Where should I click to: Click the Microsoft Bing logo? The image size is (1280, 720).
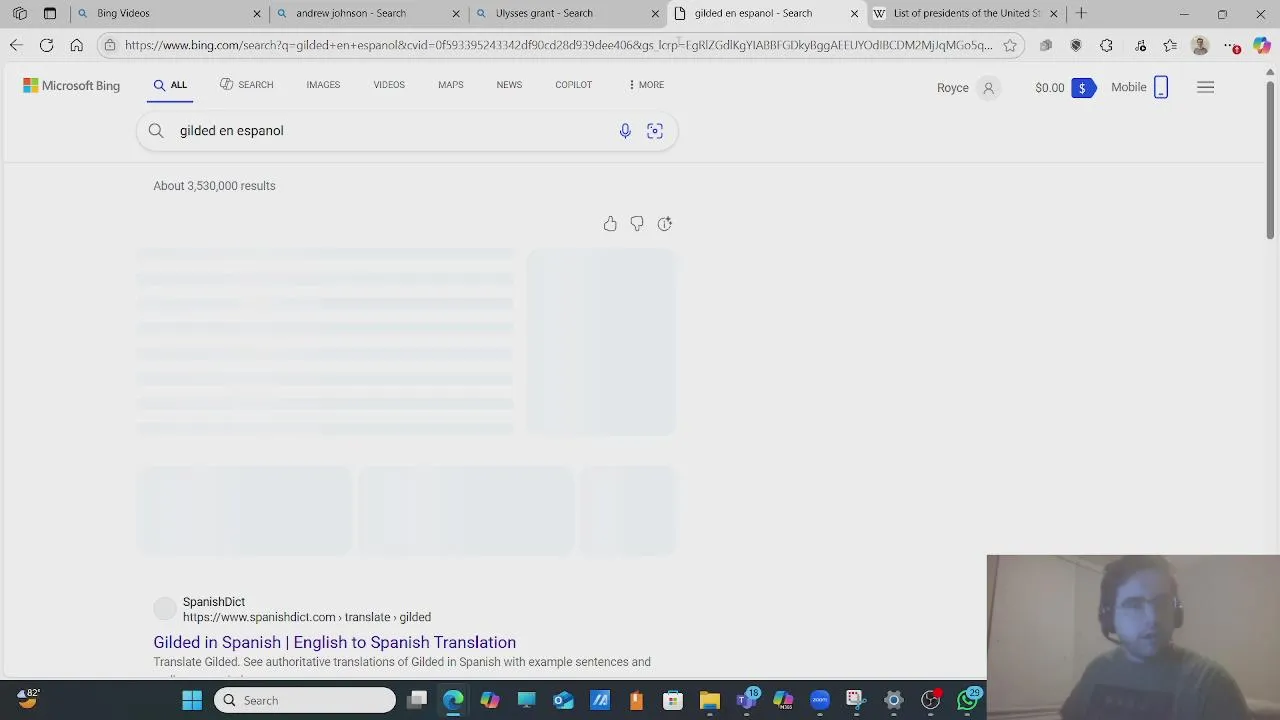71,86
